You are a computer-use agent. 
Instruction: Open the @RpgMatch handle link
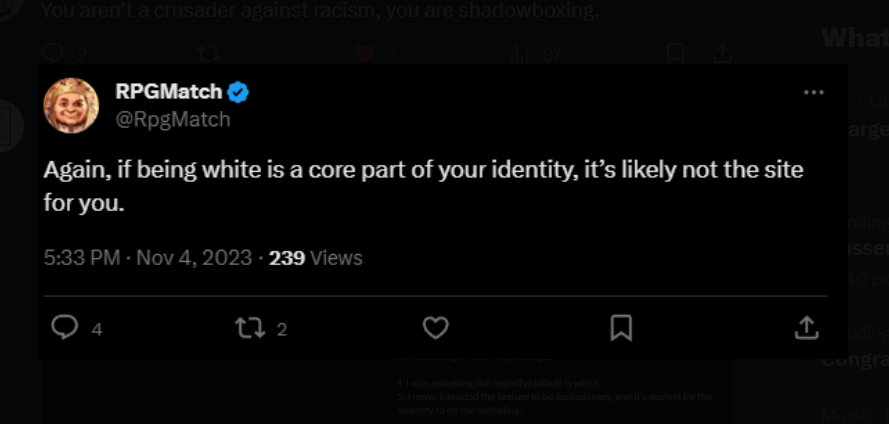click(x=172, y=120)
